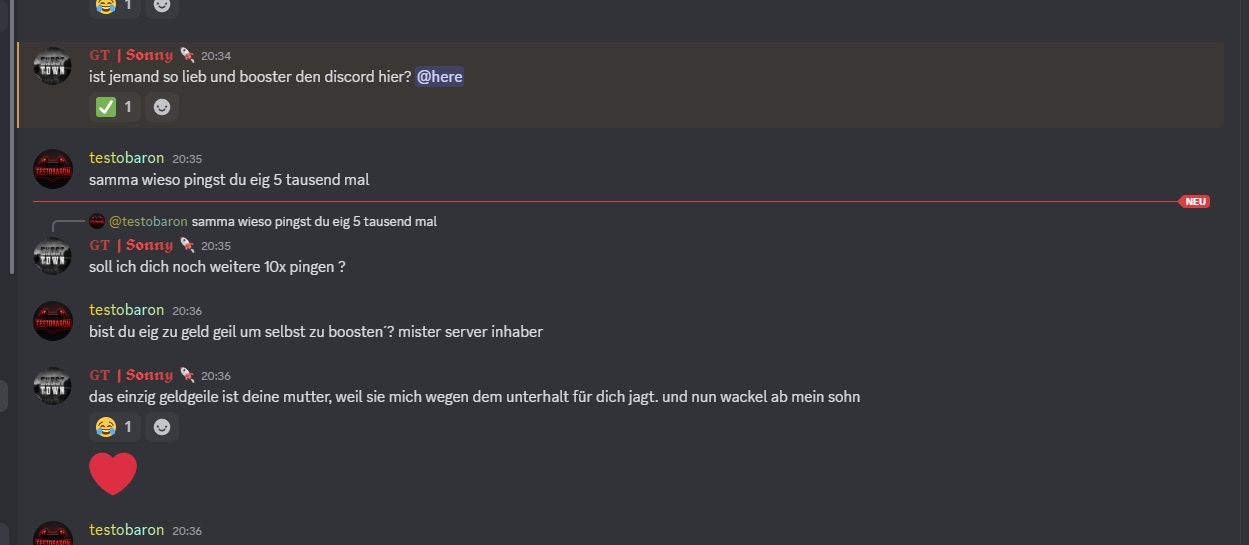
Task: Open add-reaction smiley beside the 'geldgeile' laughing reaction
Action: click(x=162, y=427)
